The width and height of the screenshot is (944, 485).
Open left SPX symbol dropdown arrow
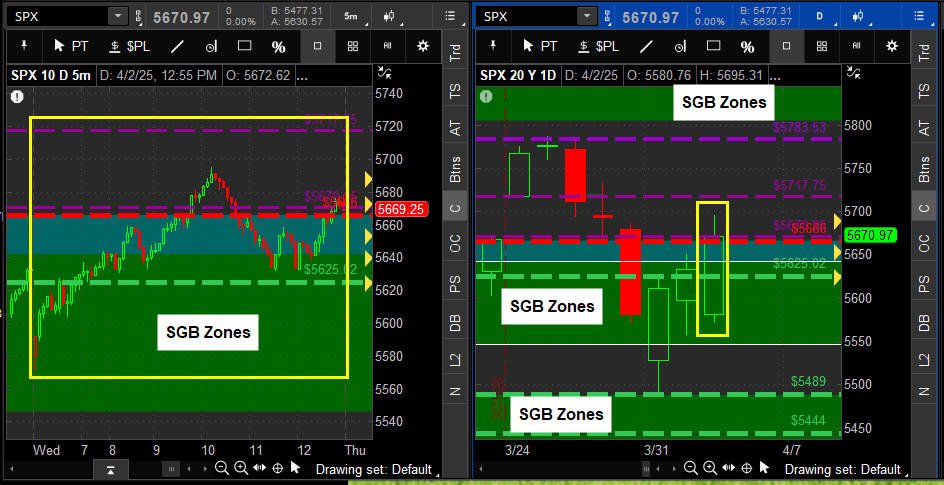[118, 16]
